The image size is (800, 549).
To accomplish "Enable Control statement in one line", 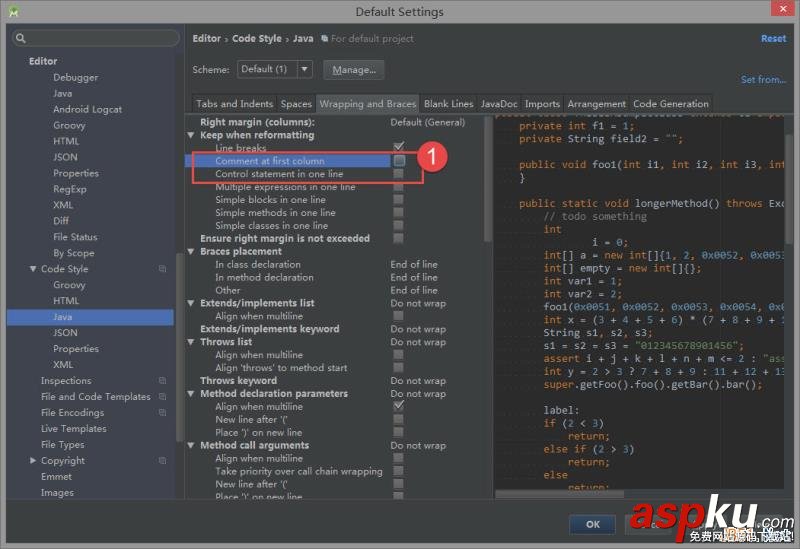I will click(x=398, y=173).
